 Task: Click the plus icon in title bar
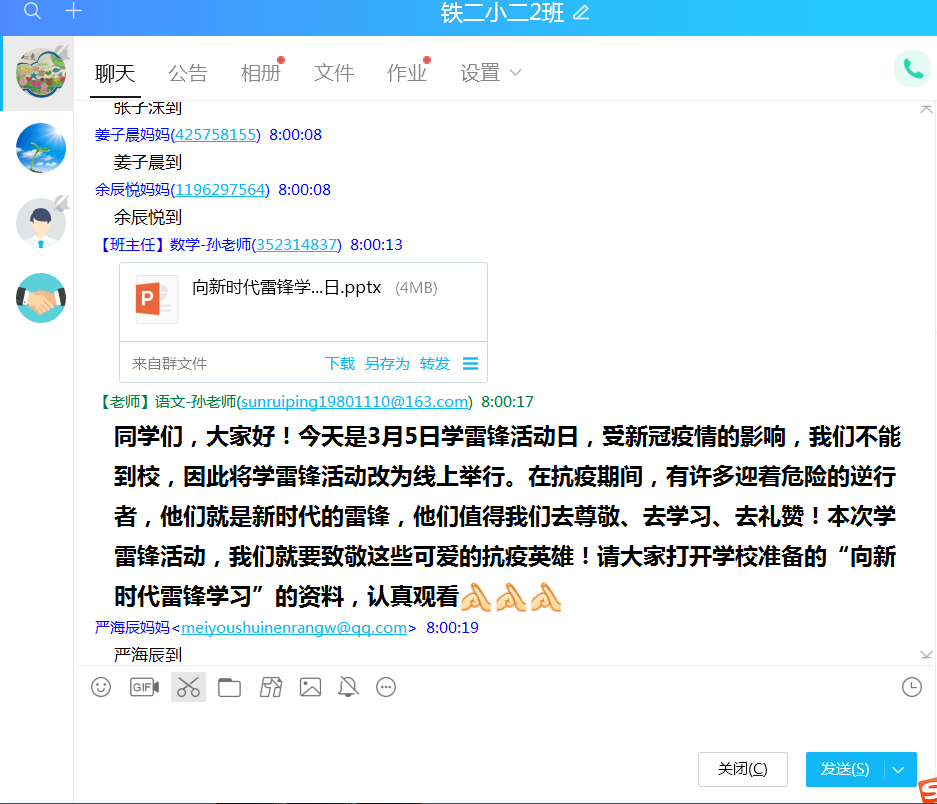point(73,11)
